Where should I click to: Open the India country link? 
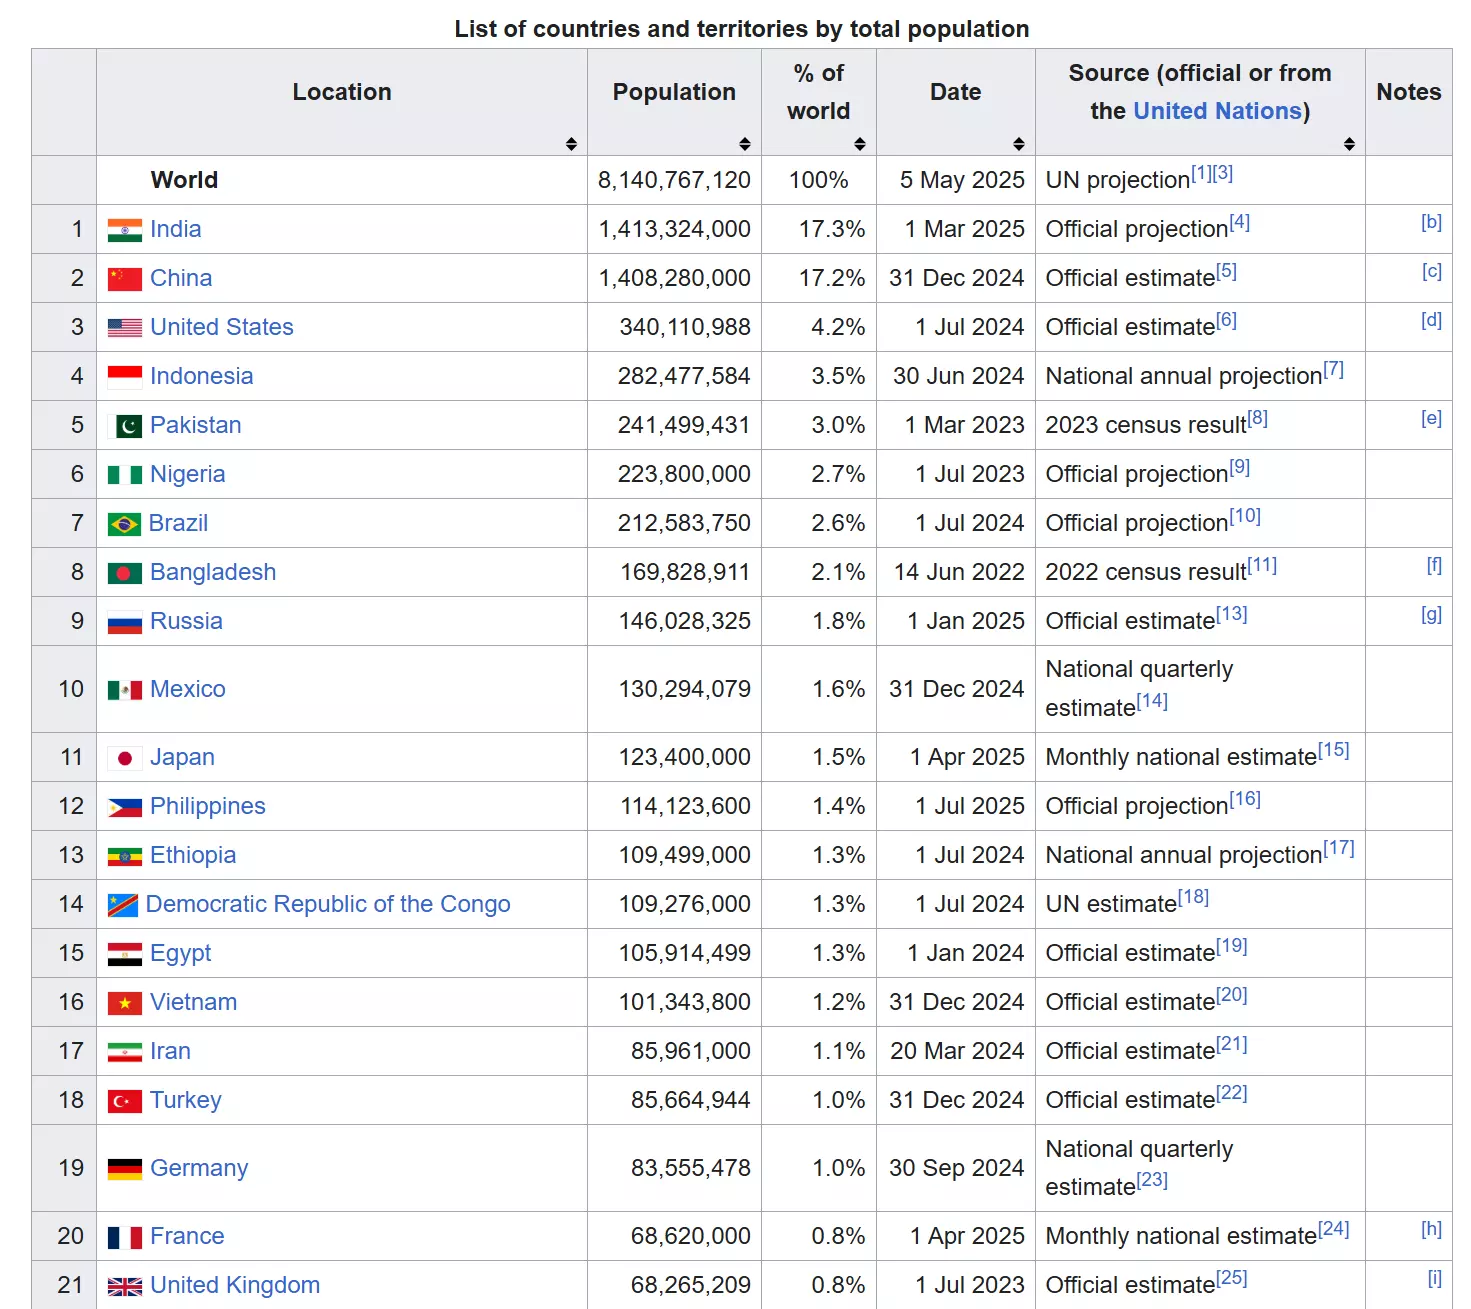[x=176, y=229]
